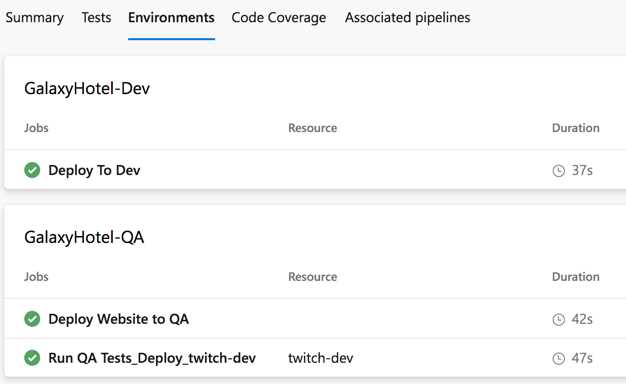Open the Deploy To Dev job

tap(94, 170)
